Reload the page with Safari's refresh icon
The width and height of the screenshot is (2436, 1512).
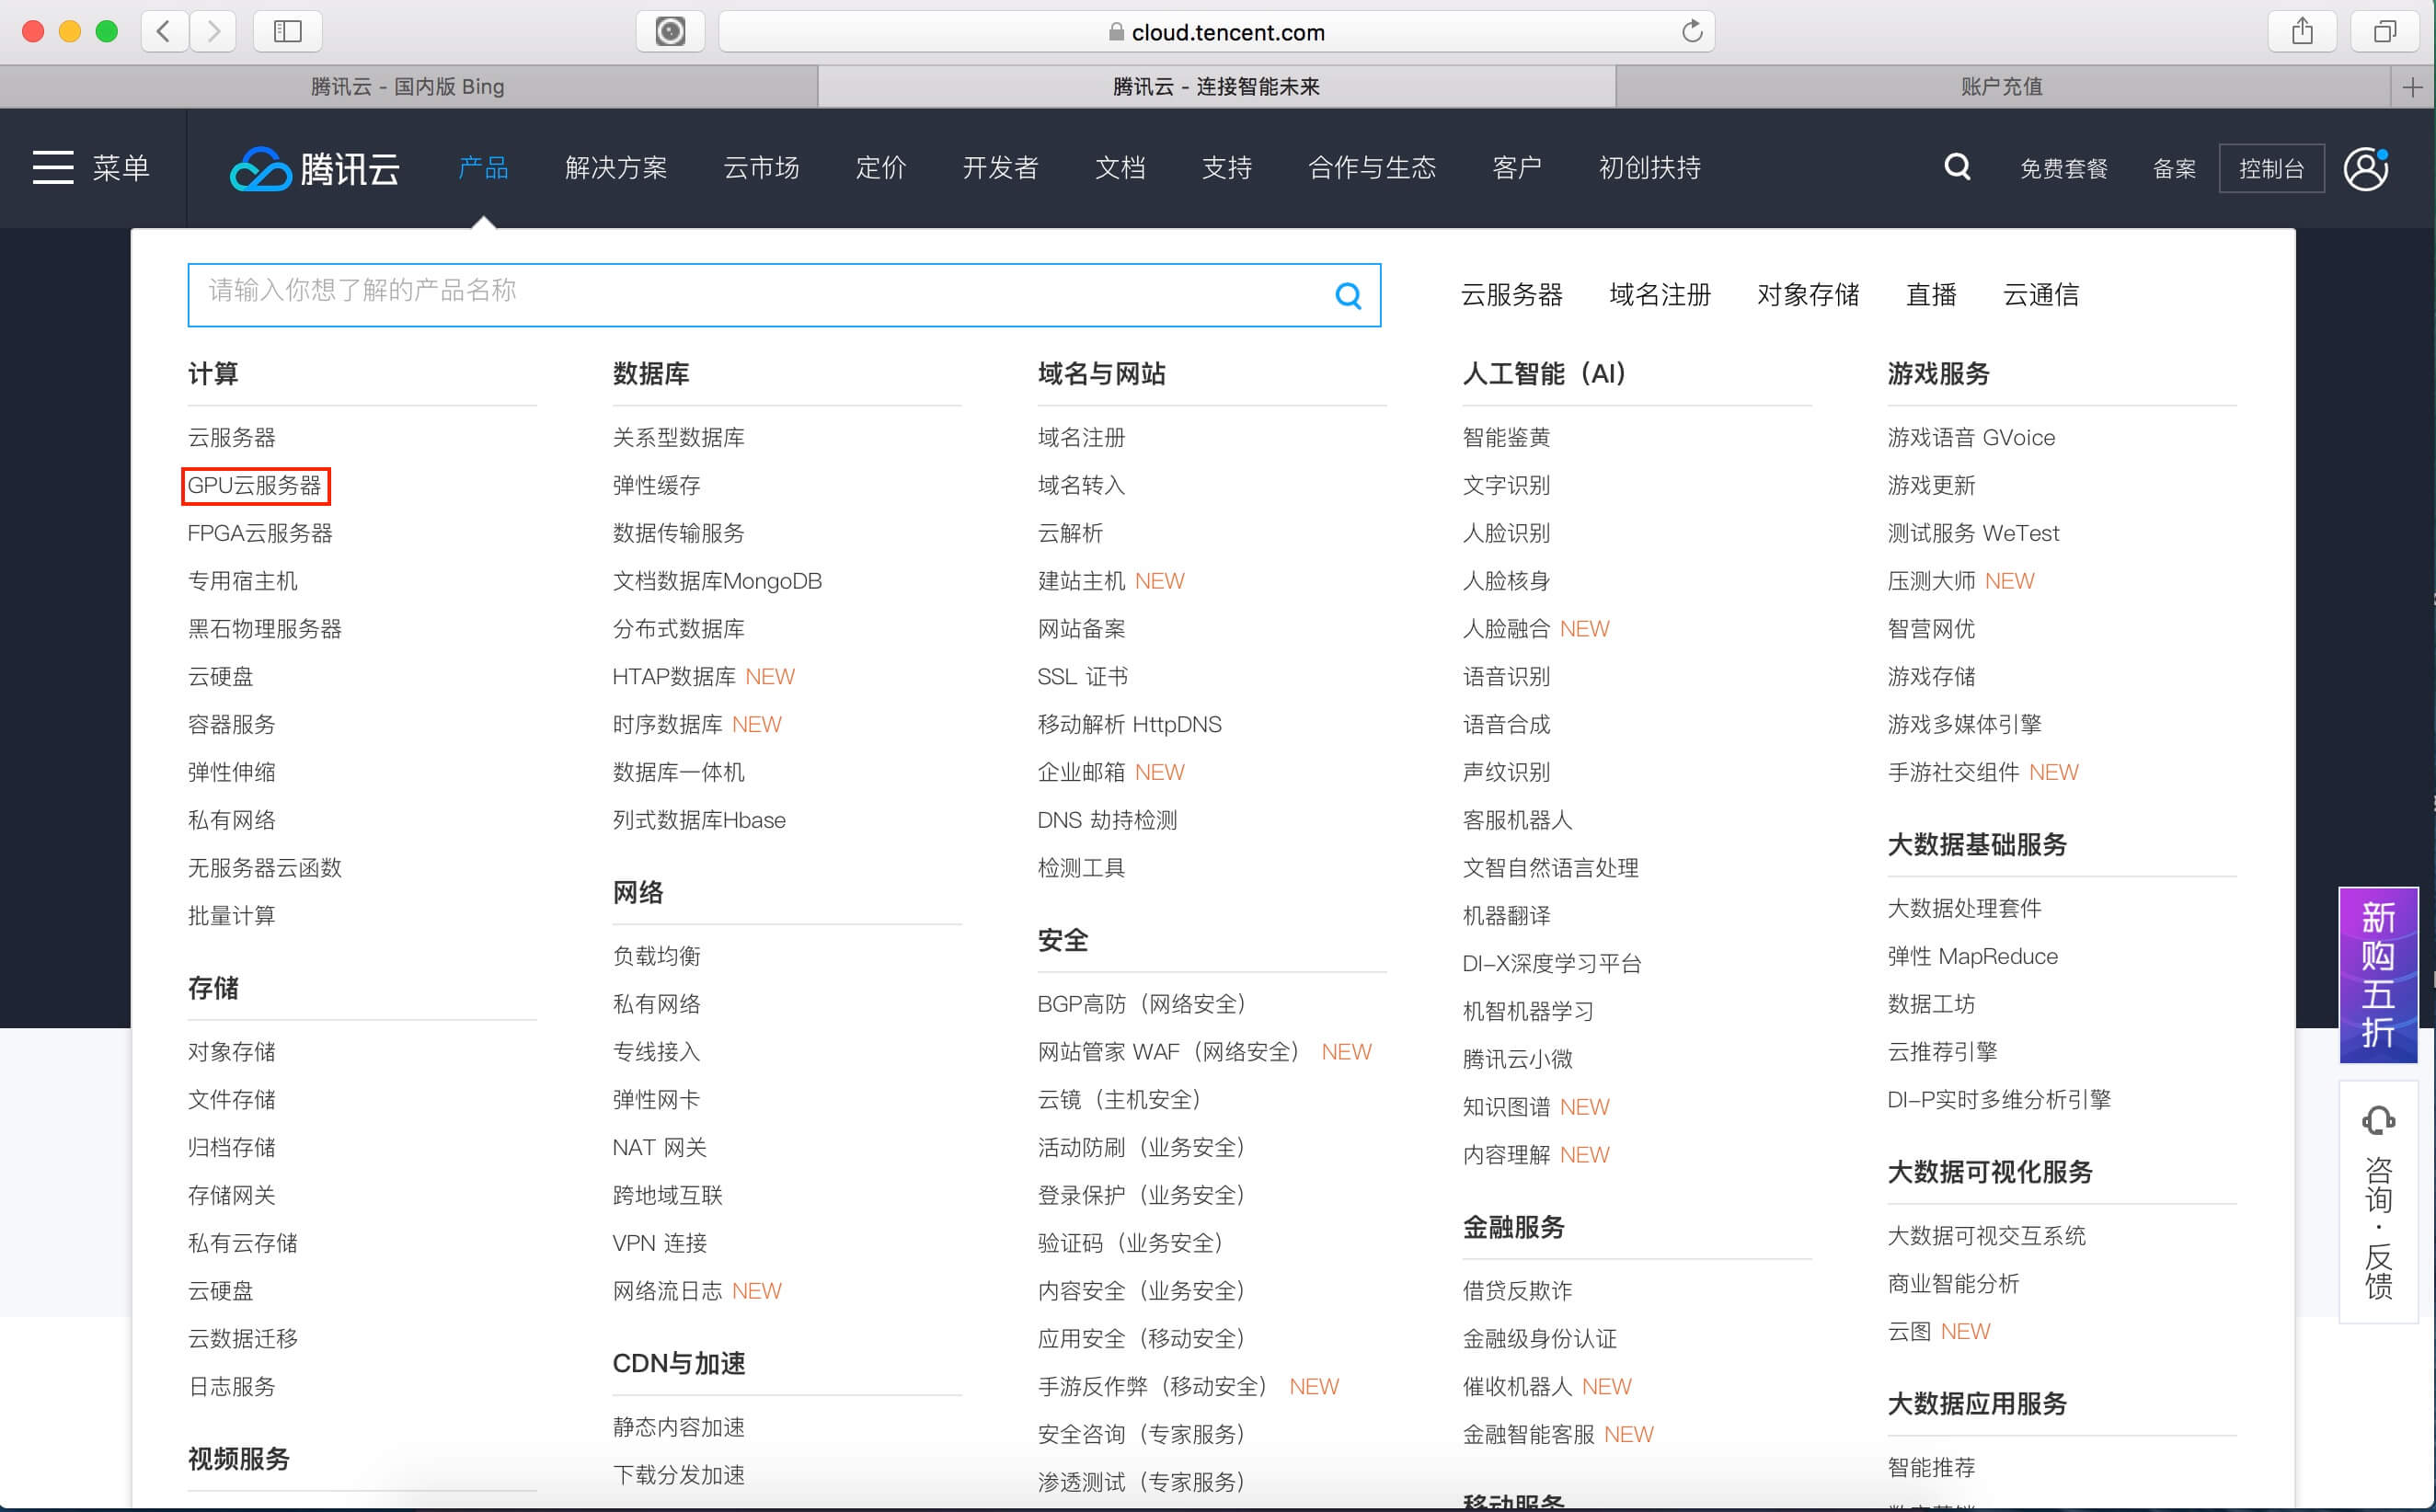[1691, 32]
